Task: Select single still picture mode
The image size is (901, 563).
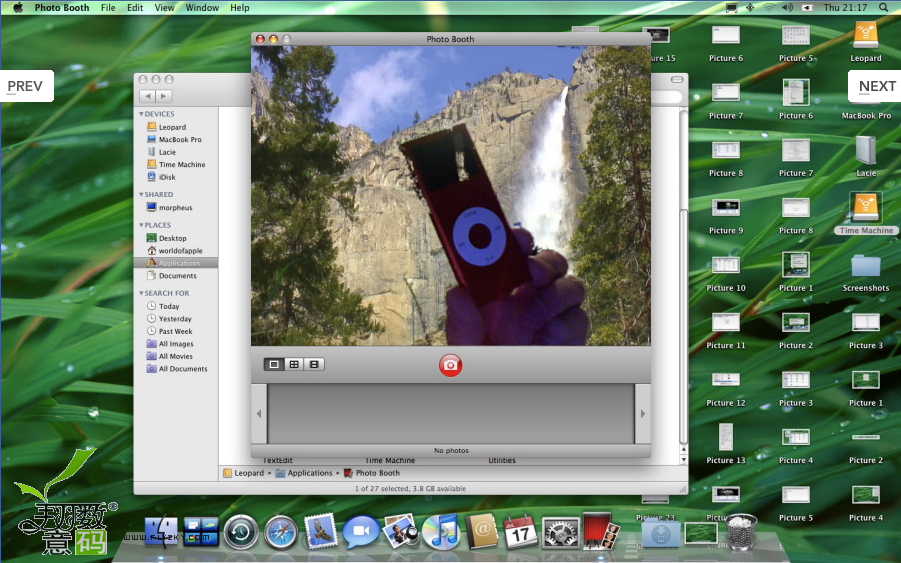Action: click(x=274, y=365)
